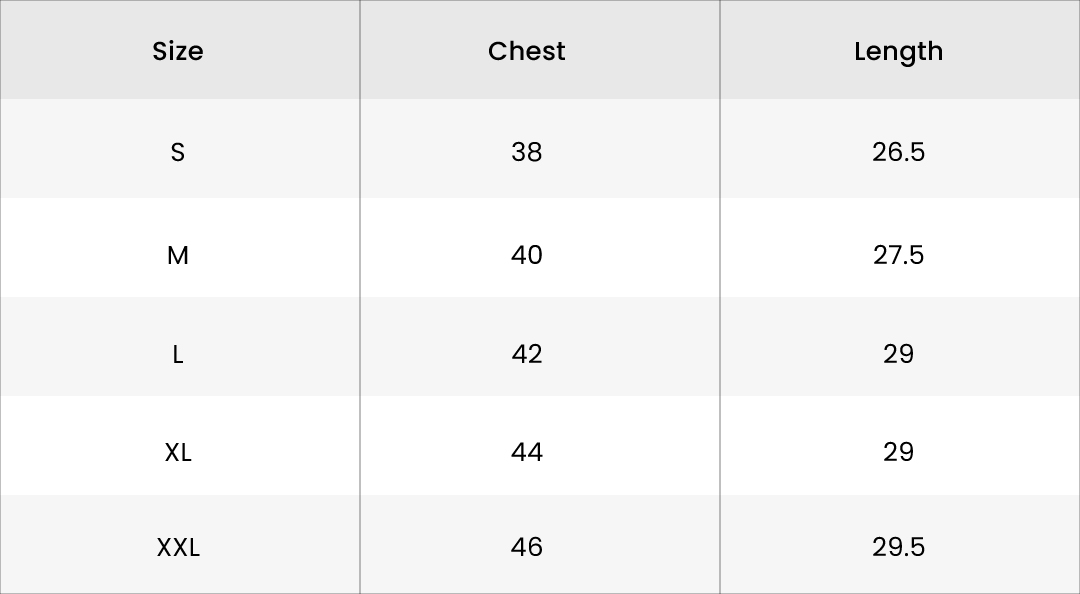The height and width of the screenshot is (594, 1080).
Task: Click chest value 38
Action: point(527,152)
